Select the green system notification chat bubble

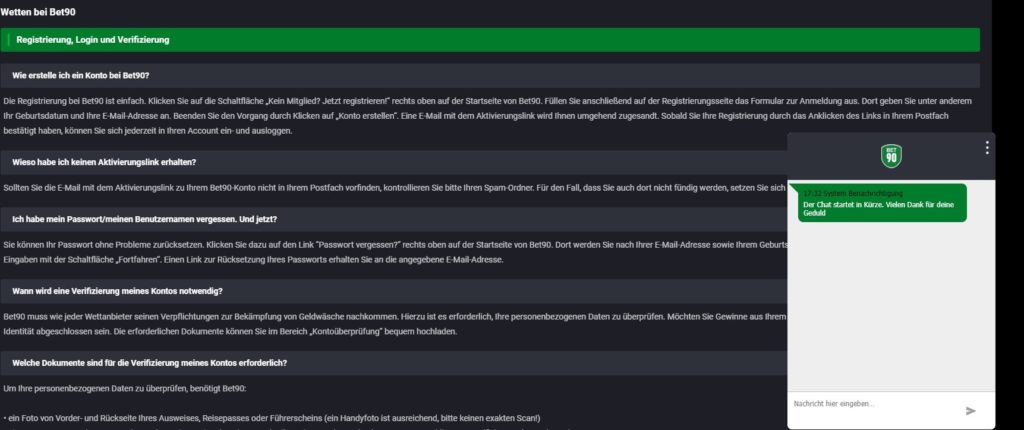[x=882, y=203]
